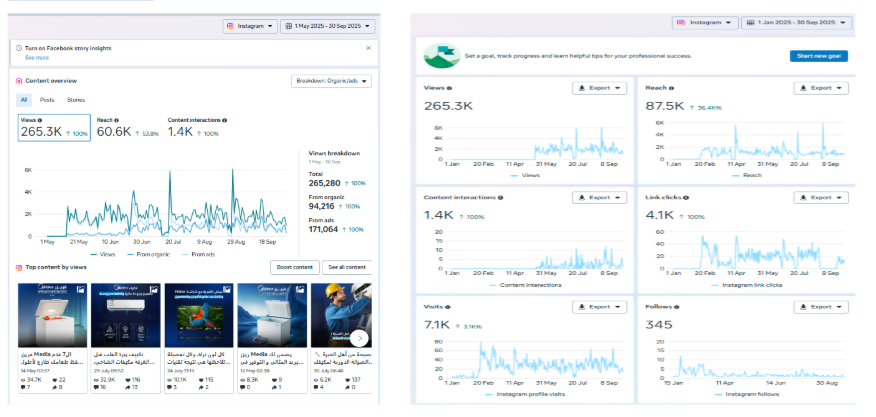Viewport: 876px width, 417px height.
Task: Expand the 1 Jan 2025 - 30 Sep 2025 date picker
Action: pos(795,22)
